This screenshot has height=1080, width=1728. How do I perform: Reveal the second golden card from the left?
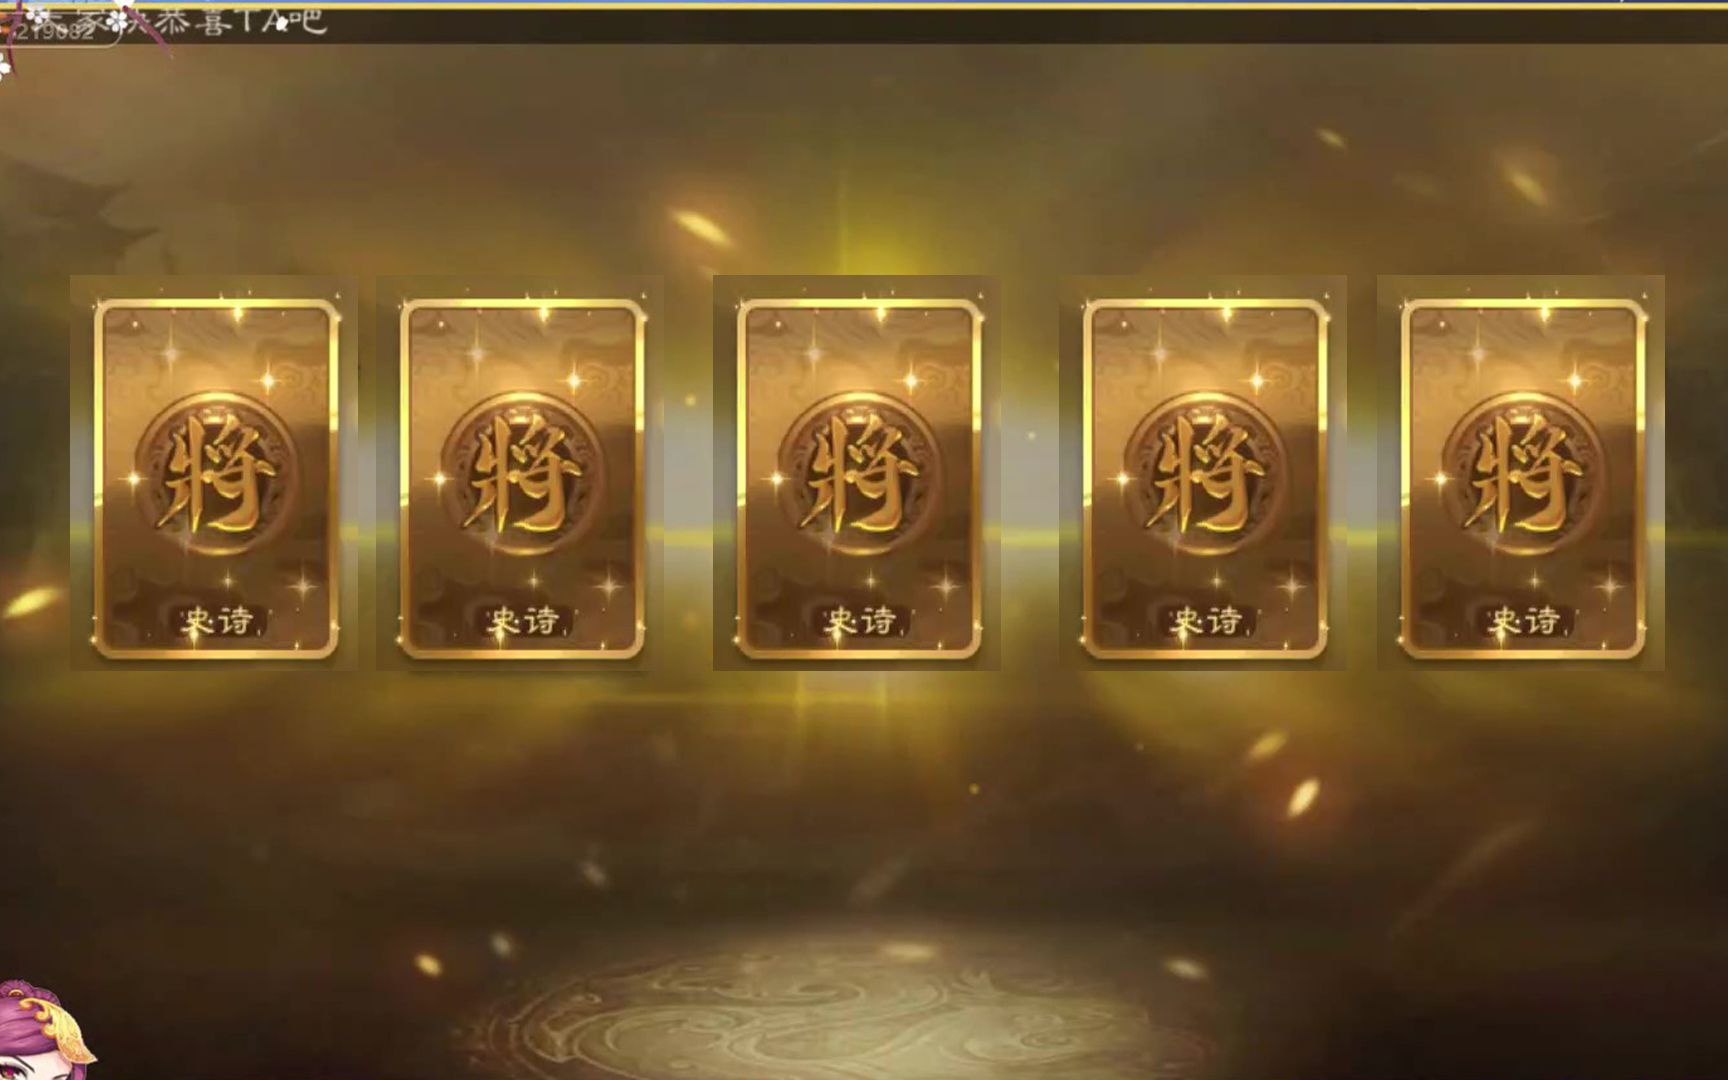click(x=522, y=478)
